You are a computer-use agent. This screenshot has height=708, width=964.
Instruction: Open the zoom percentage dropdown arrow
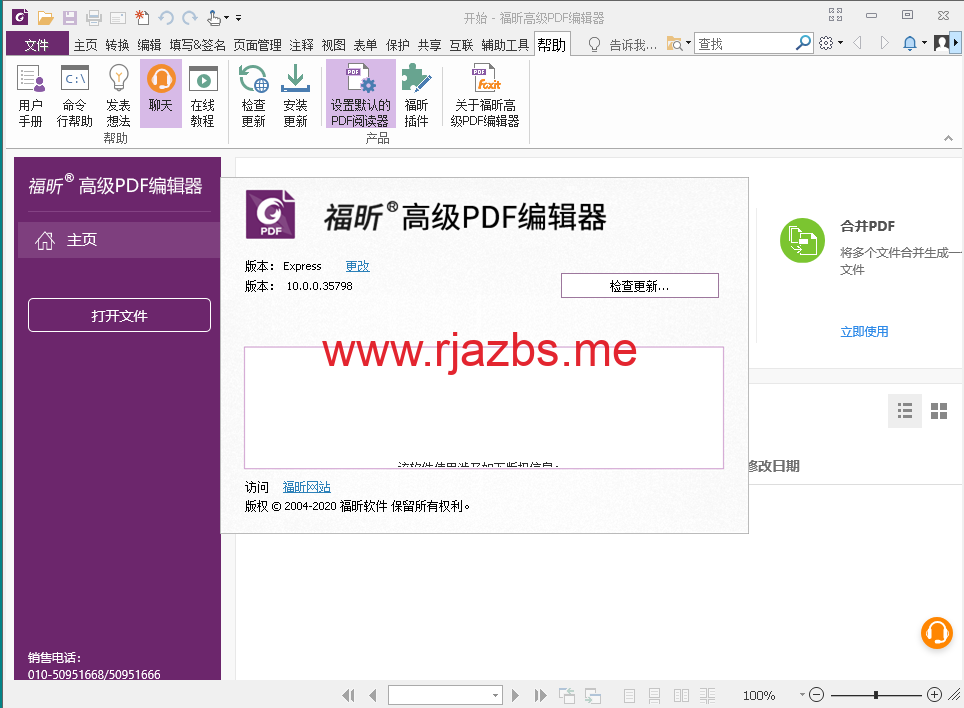coord(802,694)
